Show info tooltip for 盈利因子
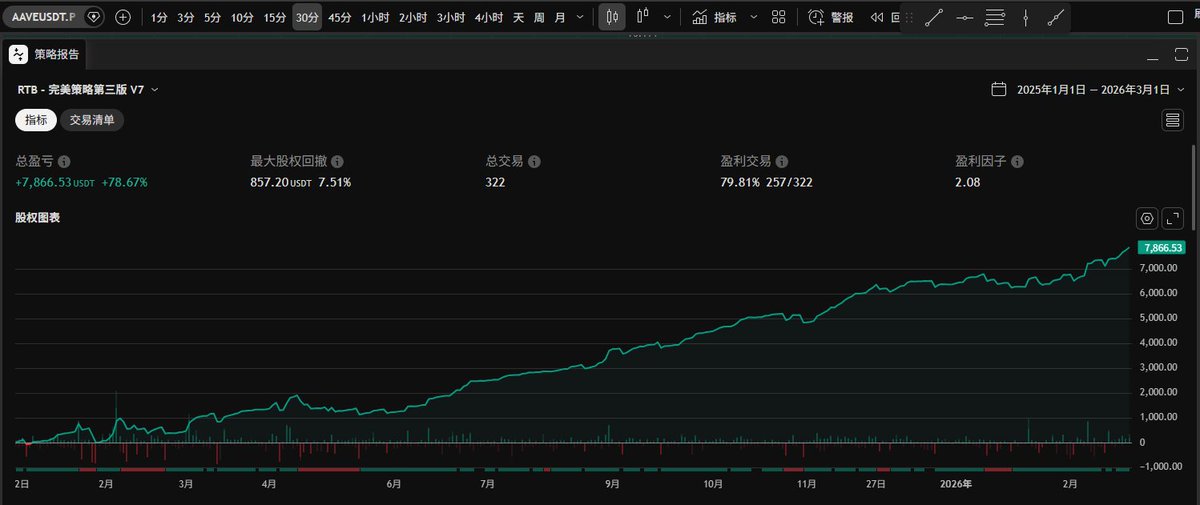 click(1016, 161)
